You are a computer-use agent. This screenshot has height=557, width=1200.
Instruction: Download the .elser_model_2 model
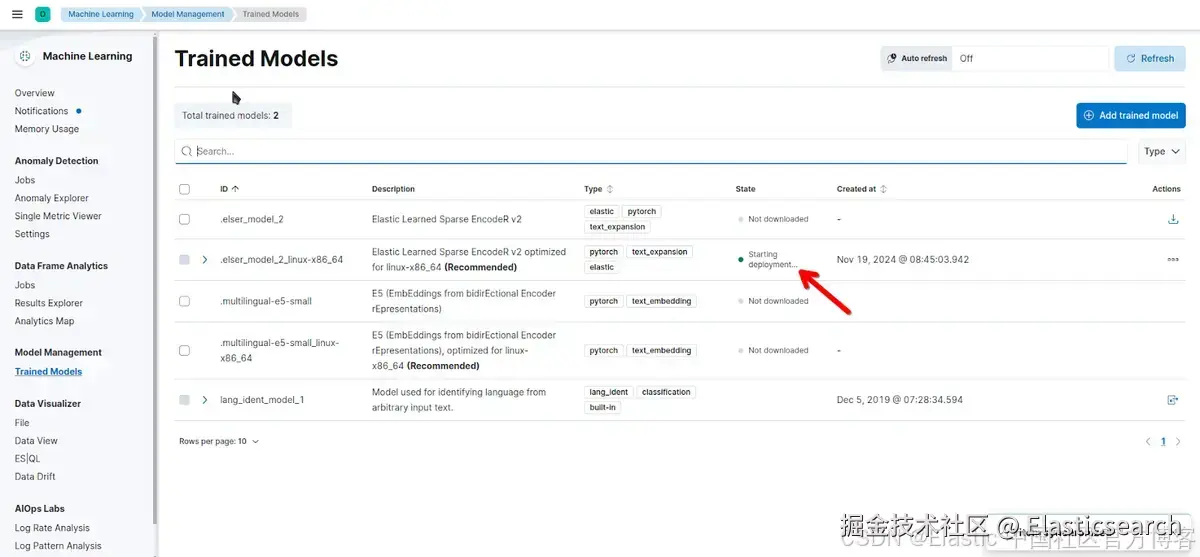click(1173, 219)
